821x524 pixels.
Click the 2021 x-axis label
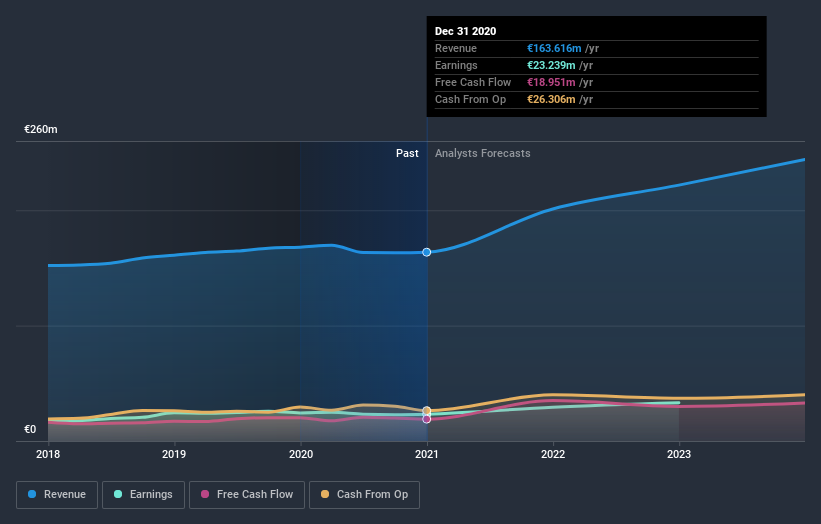(427, 454)
